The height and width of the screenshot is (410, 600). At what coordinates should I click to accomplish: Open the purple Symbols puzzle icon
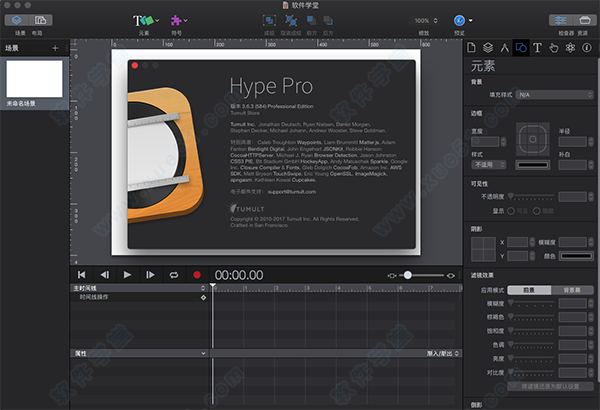tap(176, 21)
